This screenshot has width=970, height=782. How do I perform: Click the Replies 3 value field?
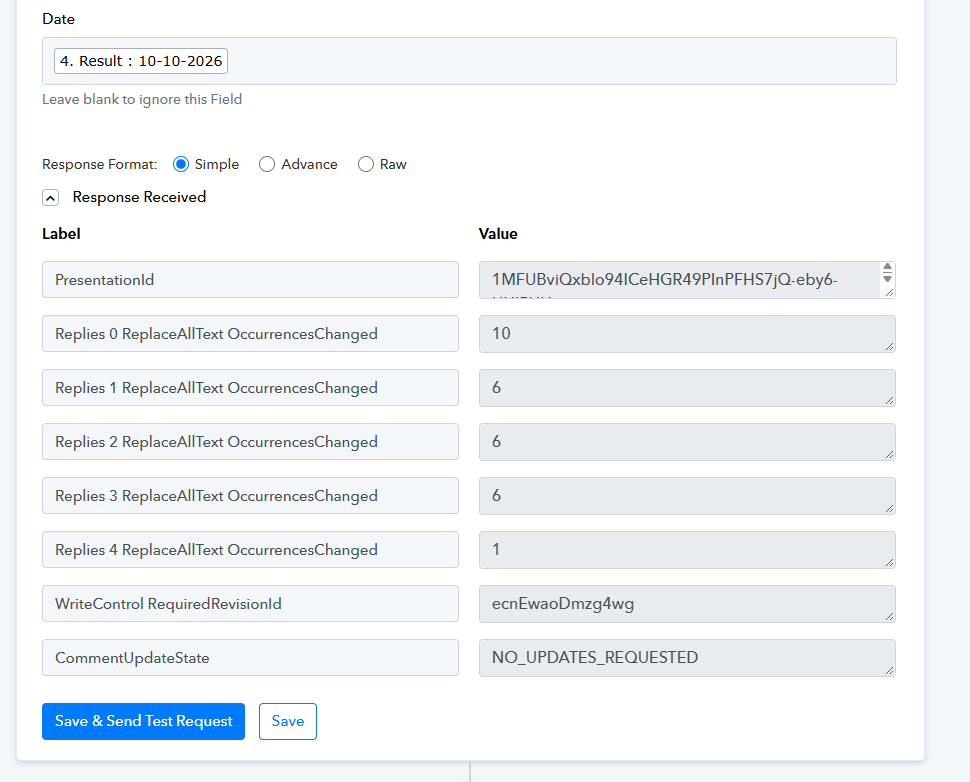coord(687,496)
